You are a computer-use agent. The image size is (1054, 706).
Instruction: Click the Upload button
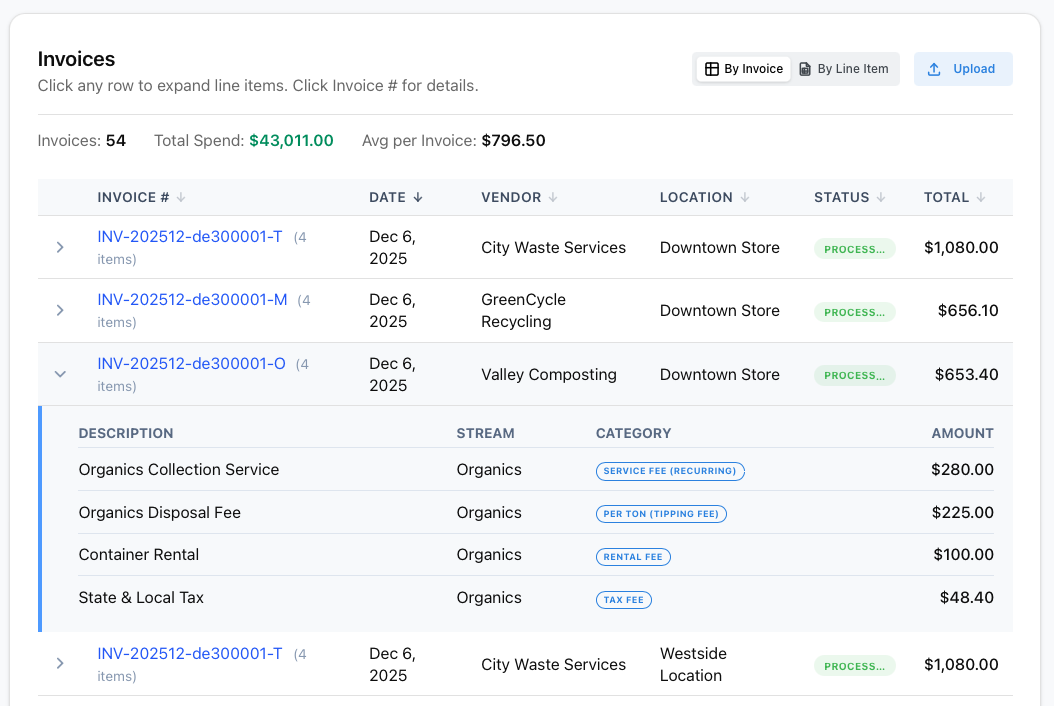[962, 68]
